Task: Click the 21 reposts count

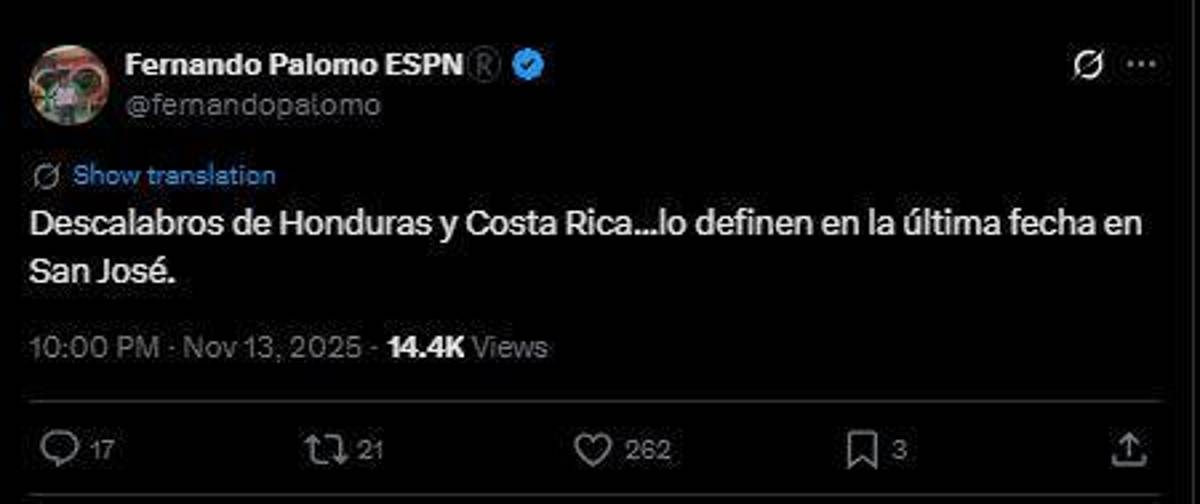Action: 370,450
